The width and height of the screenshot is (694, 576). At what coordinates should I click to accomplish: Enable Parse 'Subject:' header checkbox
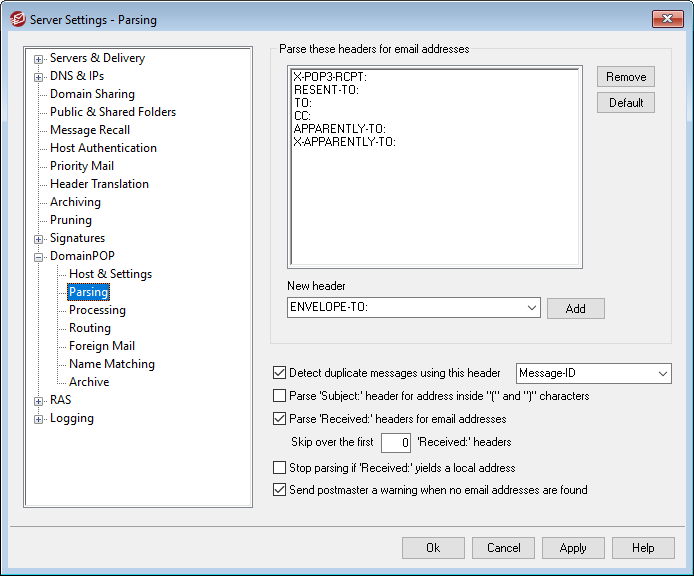tap(279, 396)
